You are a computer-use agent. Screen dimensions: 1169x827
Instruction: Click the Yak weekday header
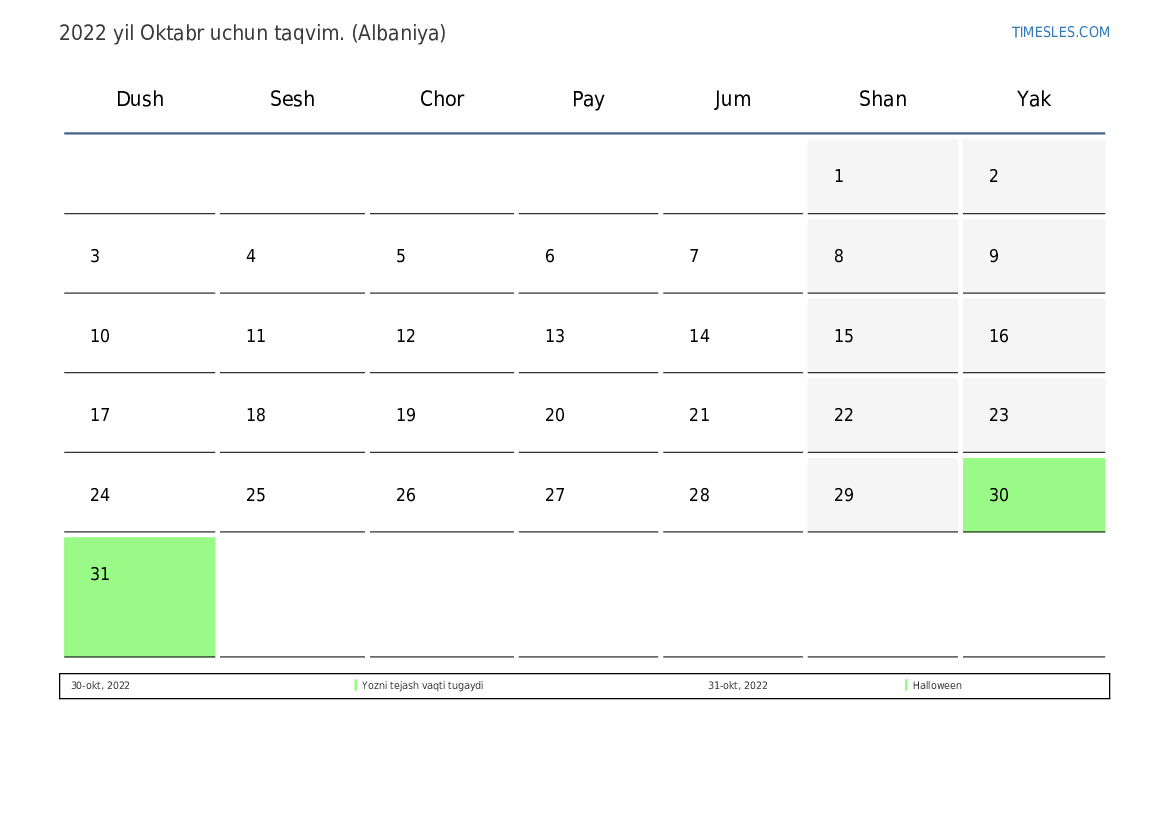(1033, 99)
